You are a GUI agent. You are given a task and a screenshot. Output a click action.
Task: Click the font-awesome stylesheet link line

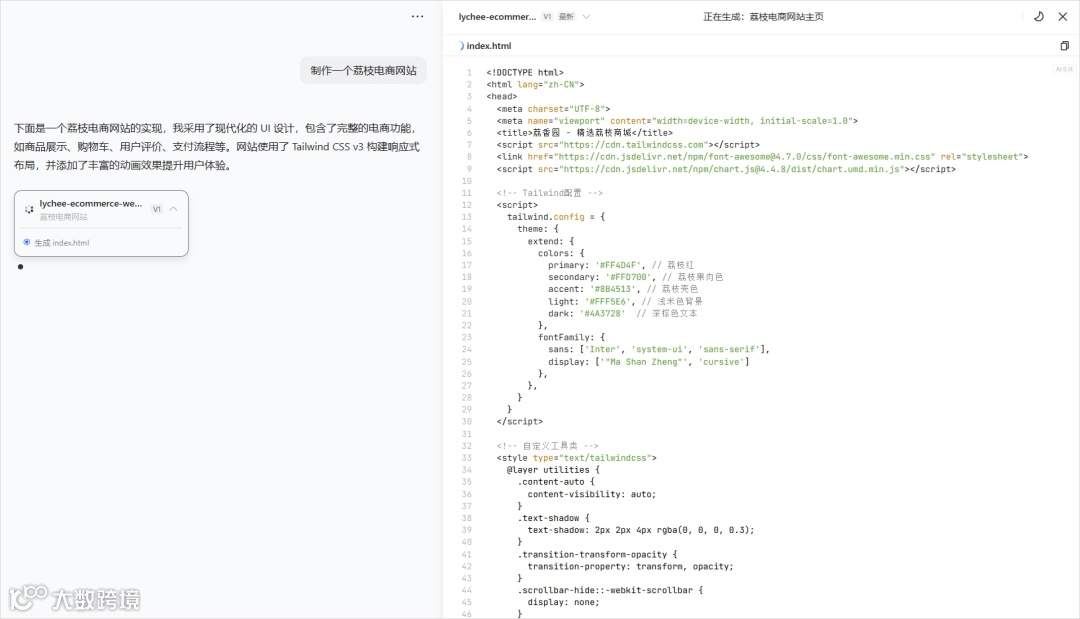click(x=762, y=157)
